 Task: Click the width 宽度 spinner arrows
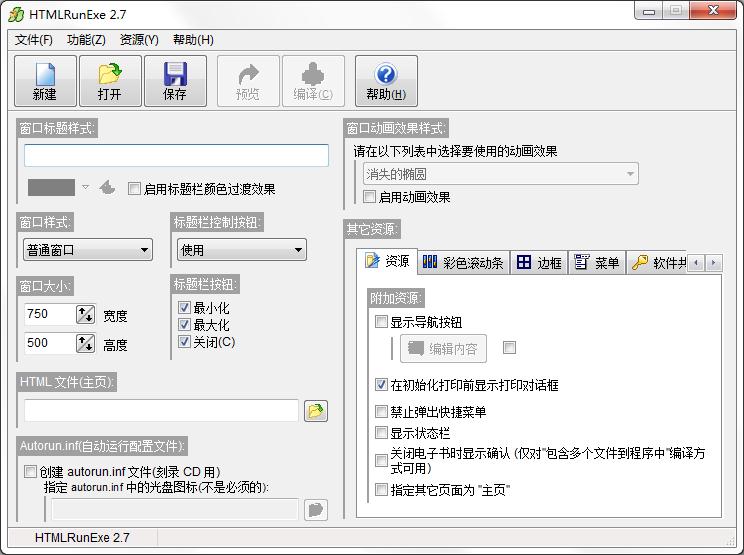pyautogui.click(x=85, y=314)
